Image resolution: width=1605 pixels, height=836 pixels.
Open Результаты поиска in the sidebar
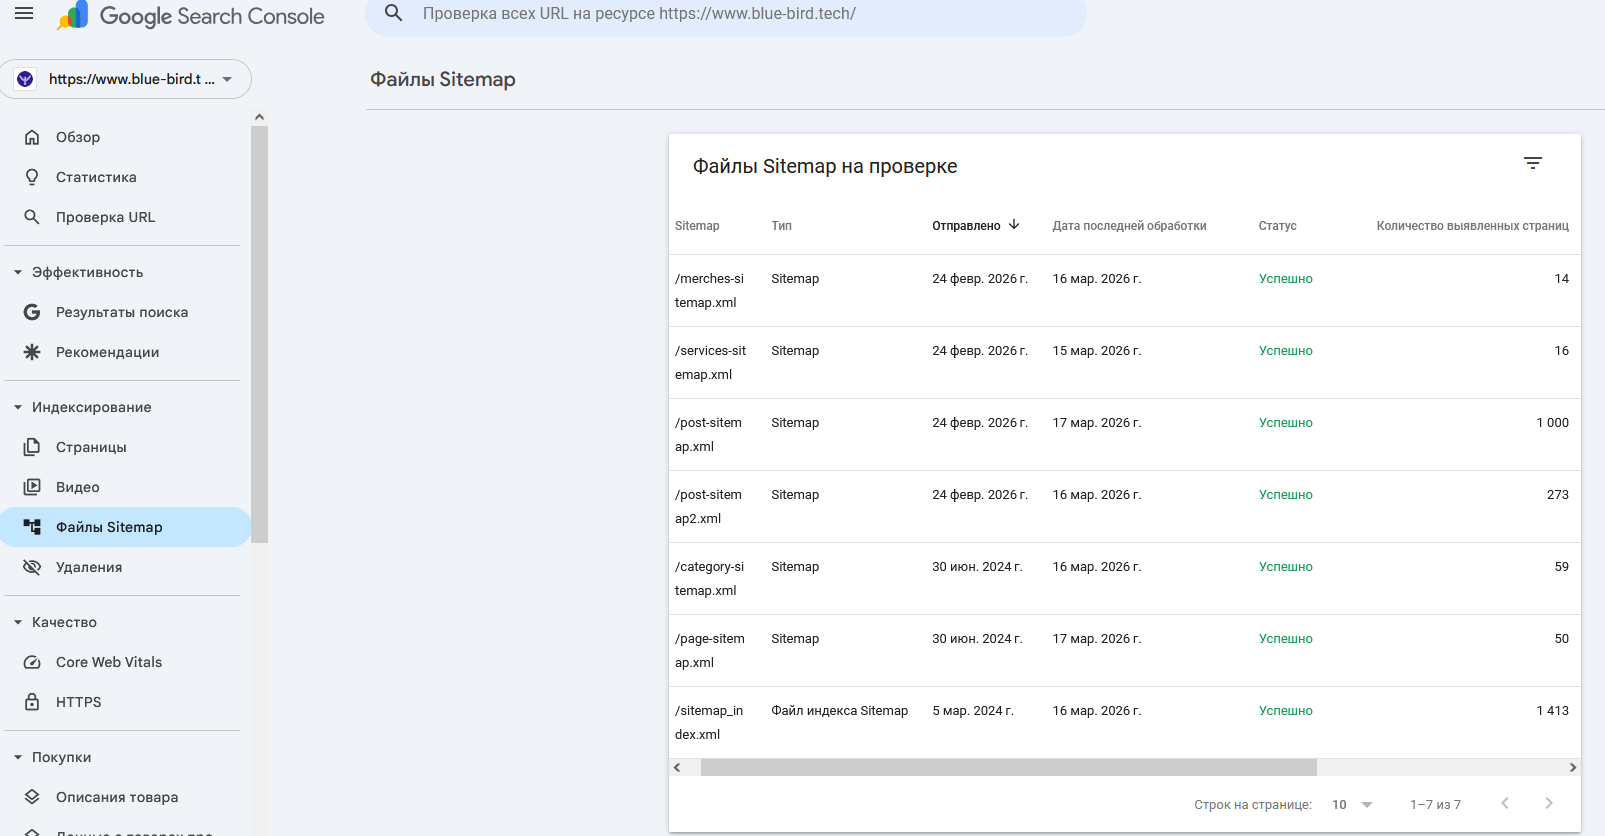[122, 312]
